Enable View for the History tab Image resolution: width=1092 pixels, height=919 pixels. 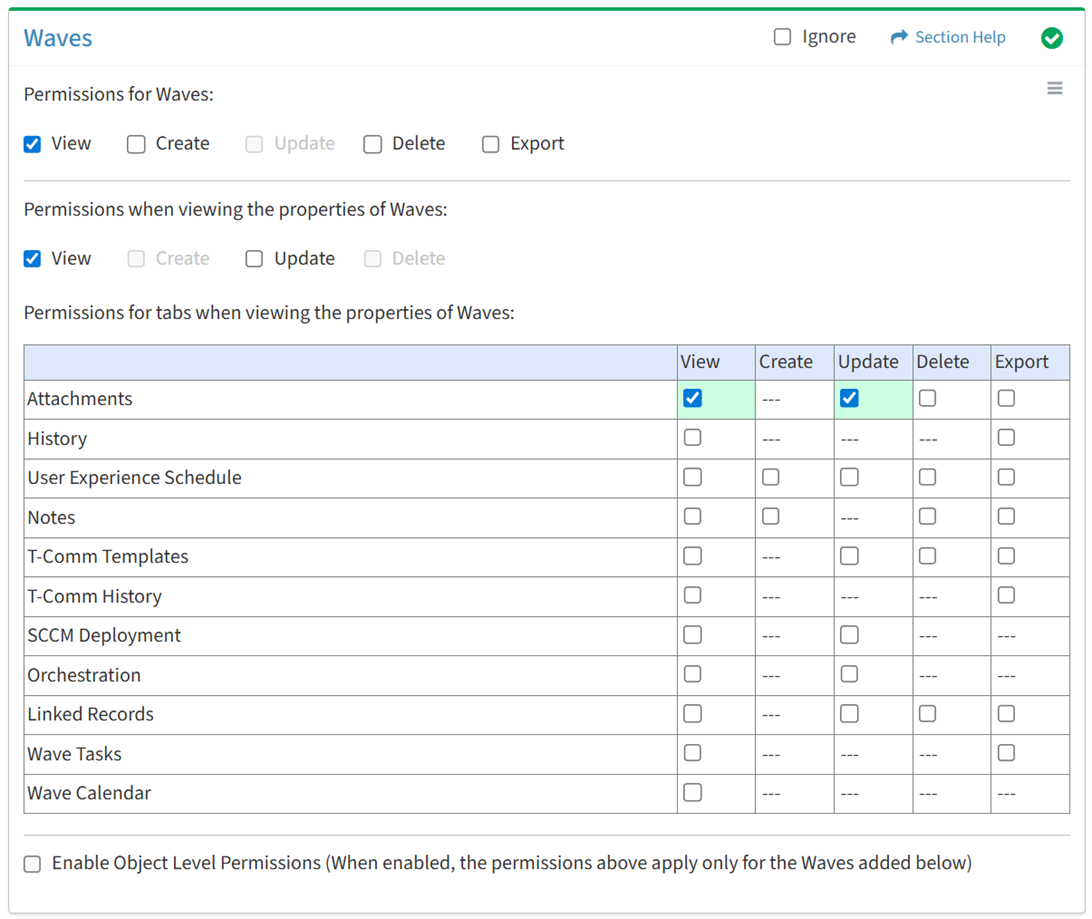[x=692, y=438]
